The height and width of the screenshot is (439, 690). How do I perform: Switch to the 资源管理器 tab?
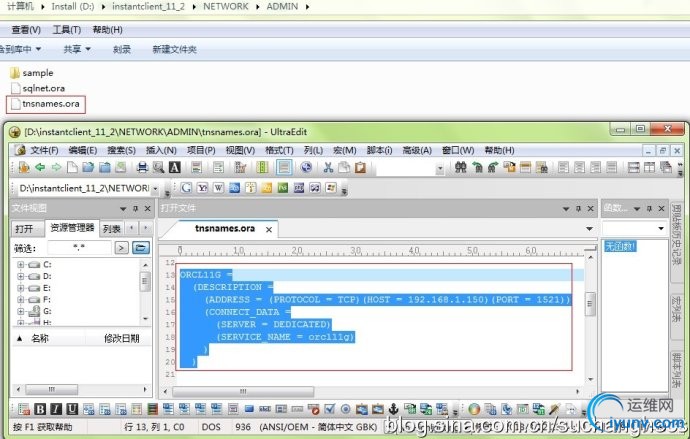tap(72, 228)
